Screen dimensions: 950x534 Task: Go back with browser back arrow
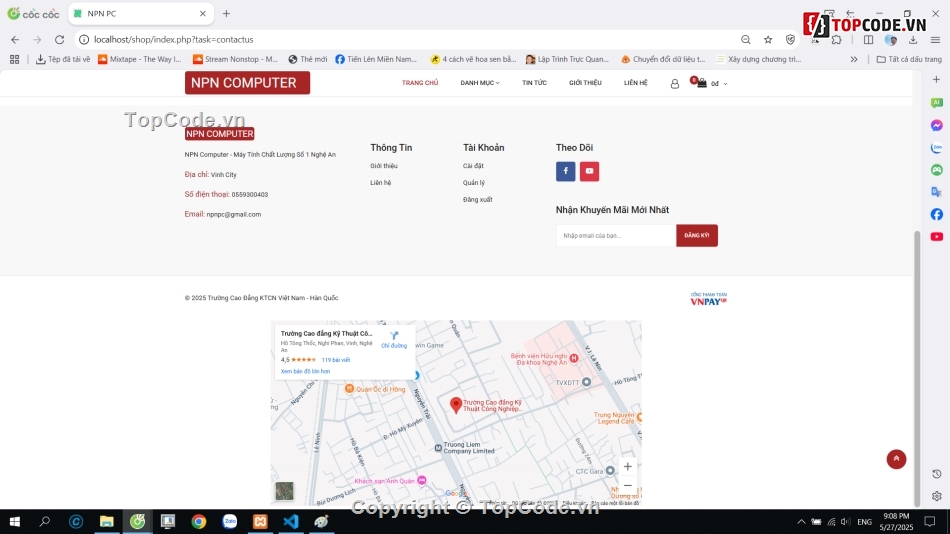(x=15, y=39)
